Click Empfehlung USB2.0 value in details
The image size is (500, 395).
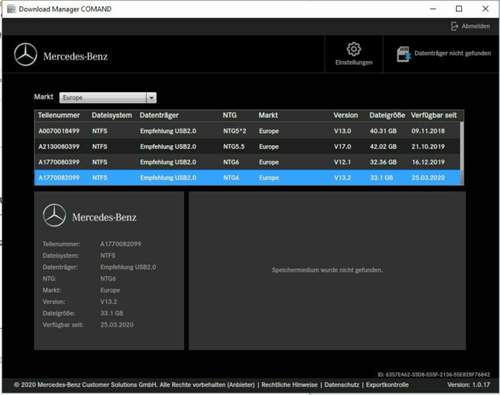(128, 267)
